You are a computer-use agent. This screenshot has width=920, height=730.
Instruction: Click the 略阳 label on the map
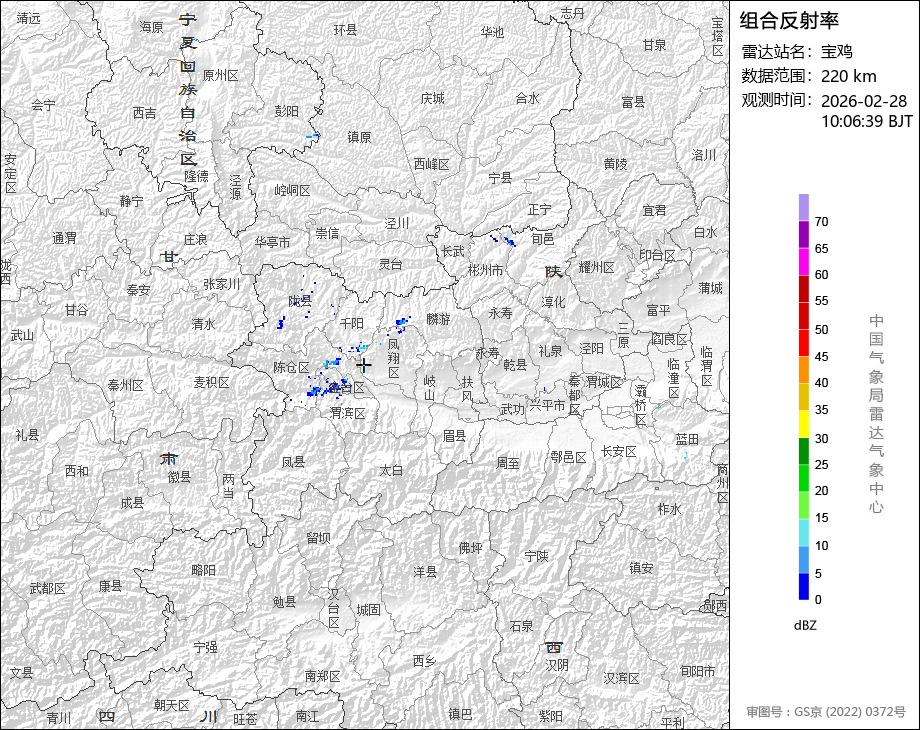coord(204,570)
